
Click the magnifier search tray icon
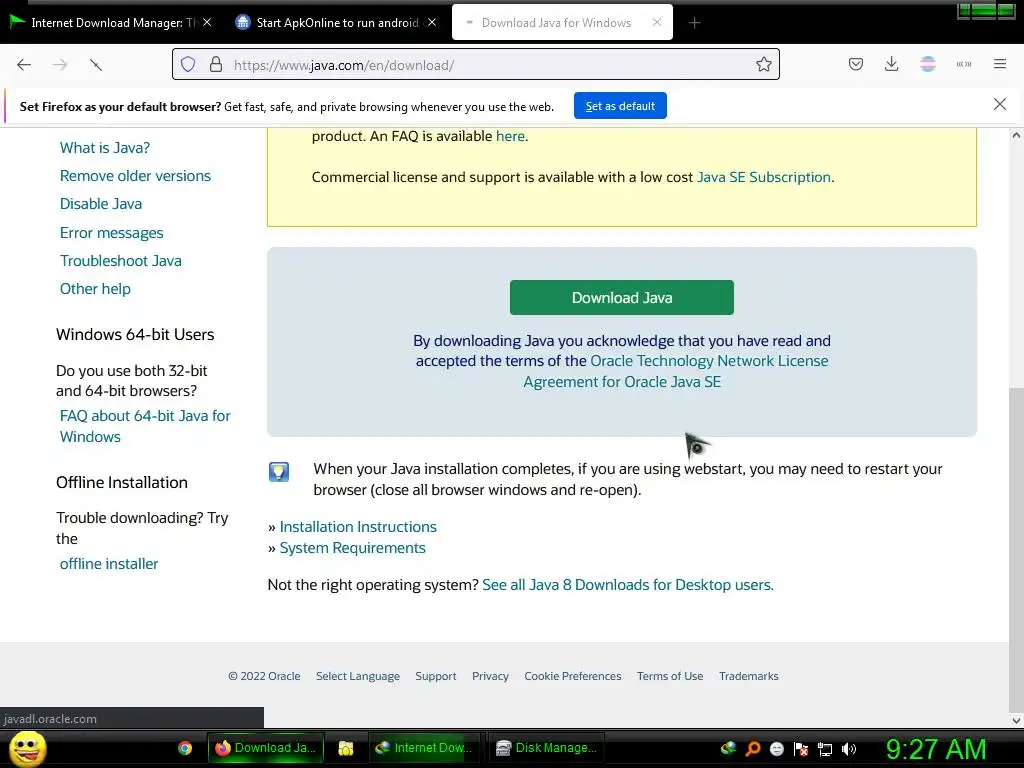click(x=752, y=749)
